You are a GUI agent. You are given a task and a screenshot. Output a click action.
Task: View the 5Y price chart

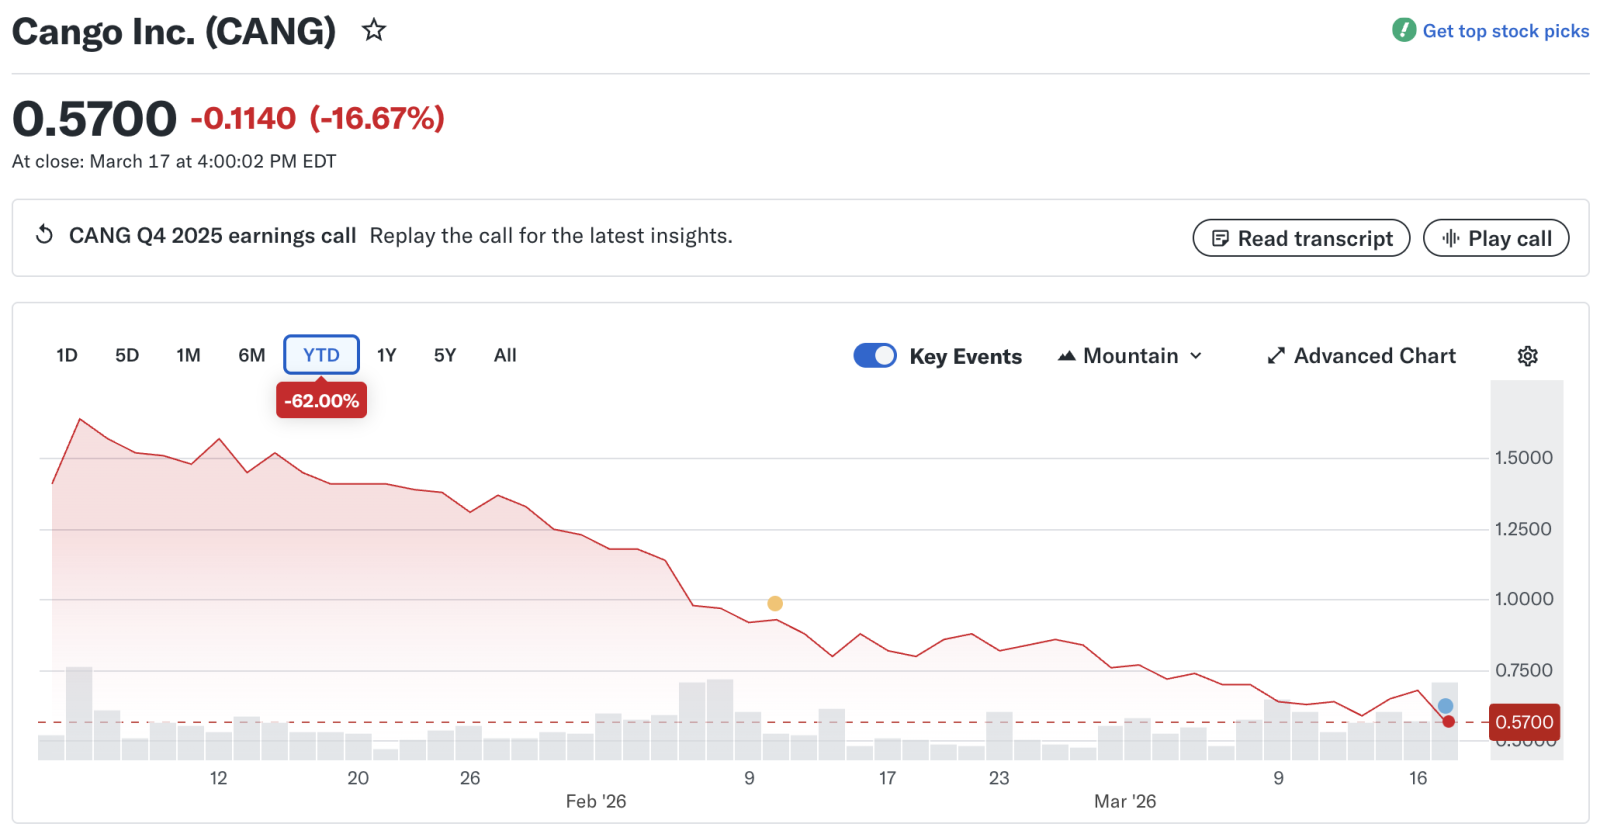[445, 355]
